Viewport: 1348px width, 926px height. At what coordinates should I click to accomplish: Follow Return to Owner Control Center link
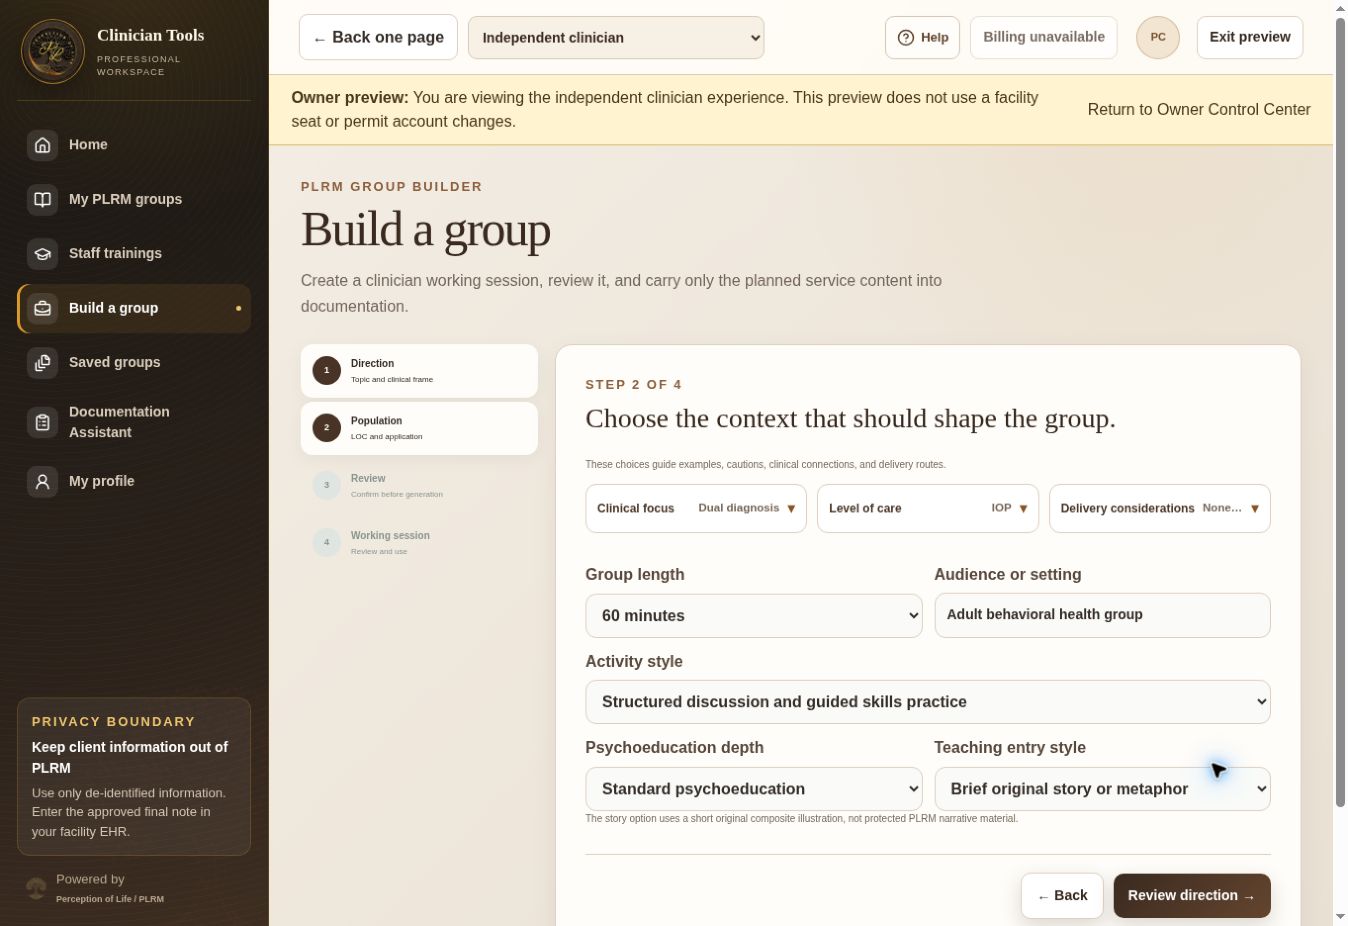1199,110
